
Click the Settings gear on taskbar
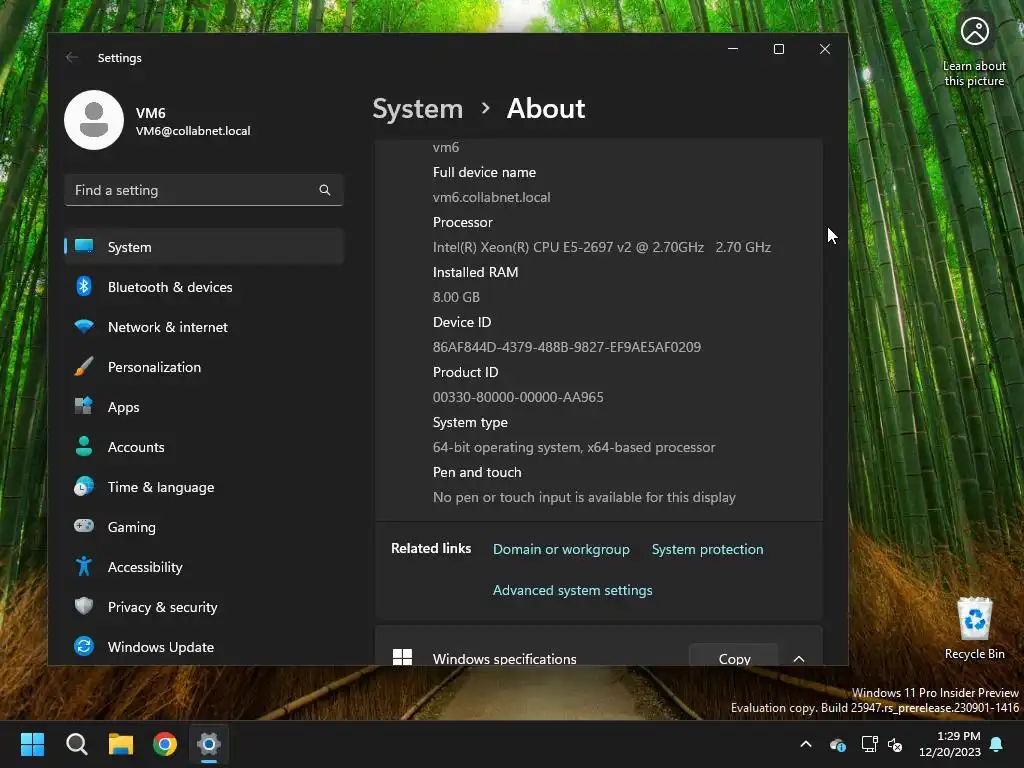(209, 744)
